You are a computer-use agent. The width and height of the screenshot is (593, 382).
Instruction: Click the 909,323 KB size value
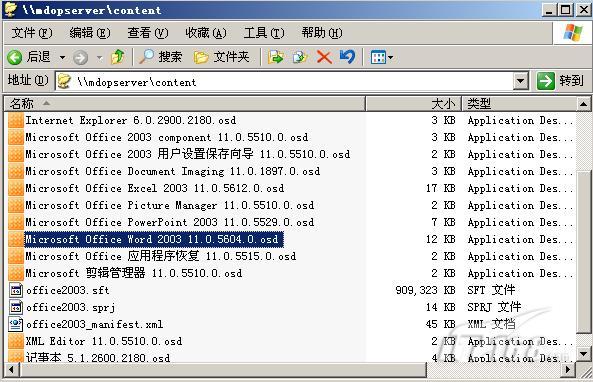[x=425, y=290]
